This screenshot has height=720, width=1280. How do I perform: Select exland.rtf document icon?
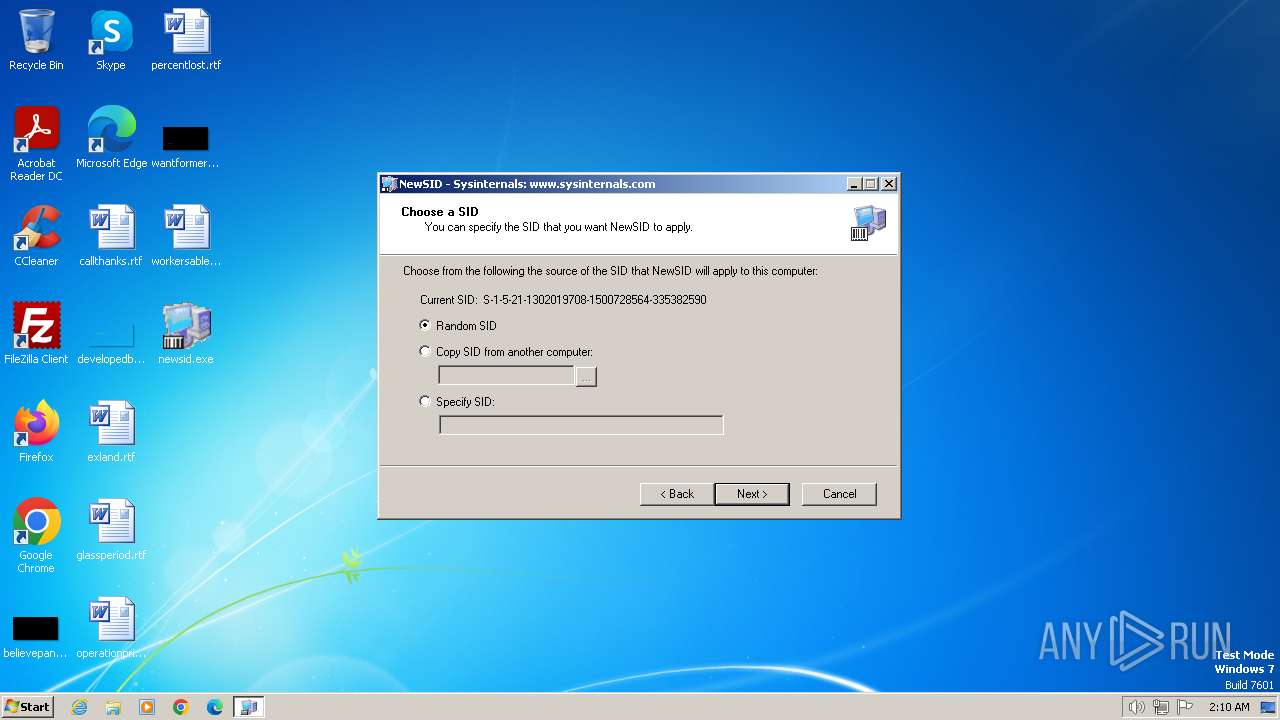[111, 432]
